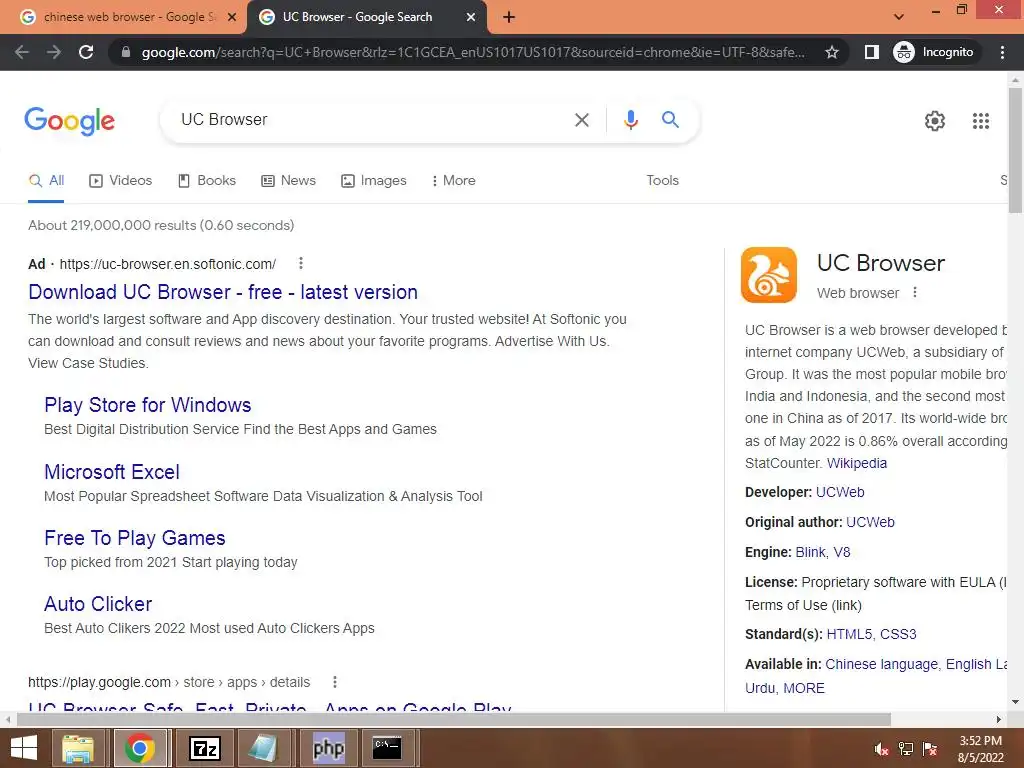1024x768 pixels.
Task: Follow the Wikipedia link in the panel
Action: pyautogui.click(x=857, y=463)
